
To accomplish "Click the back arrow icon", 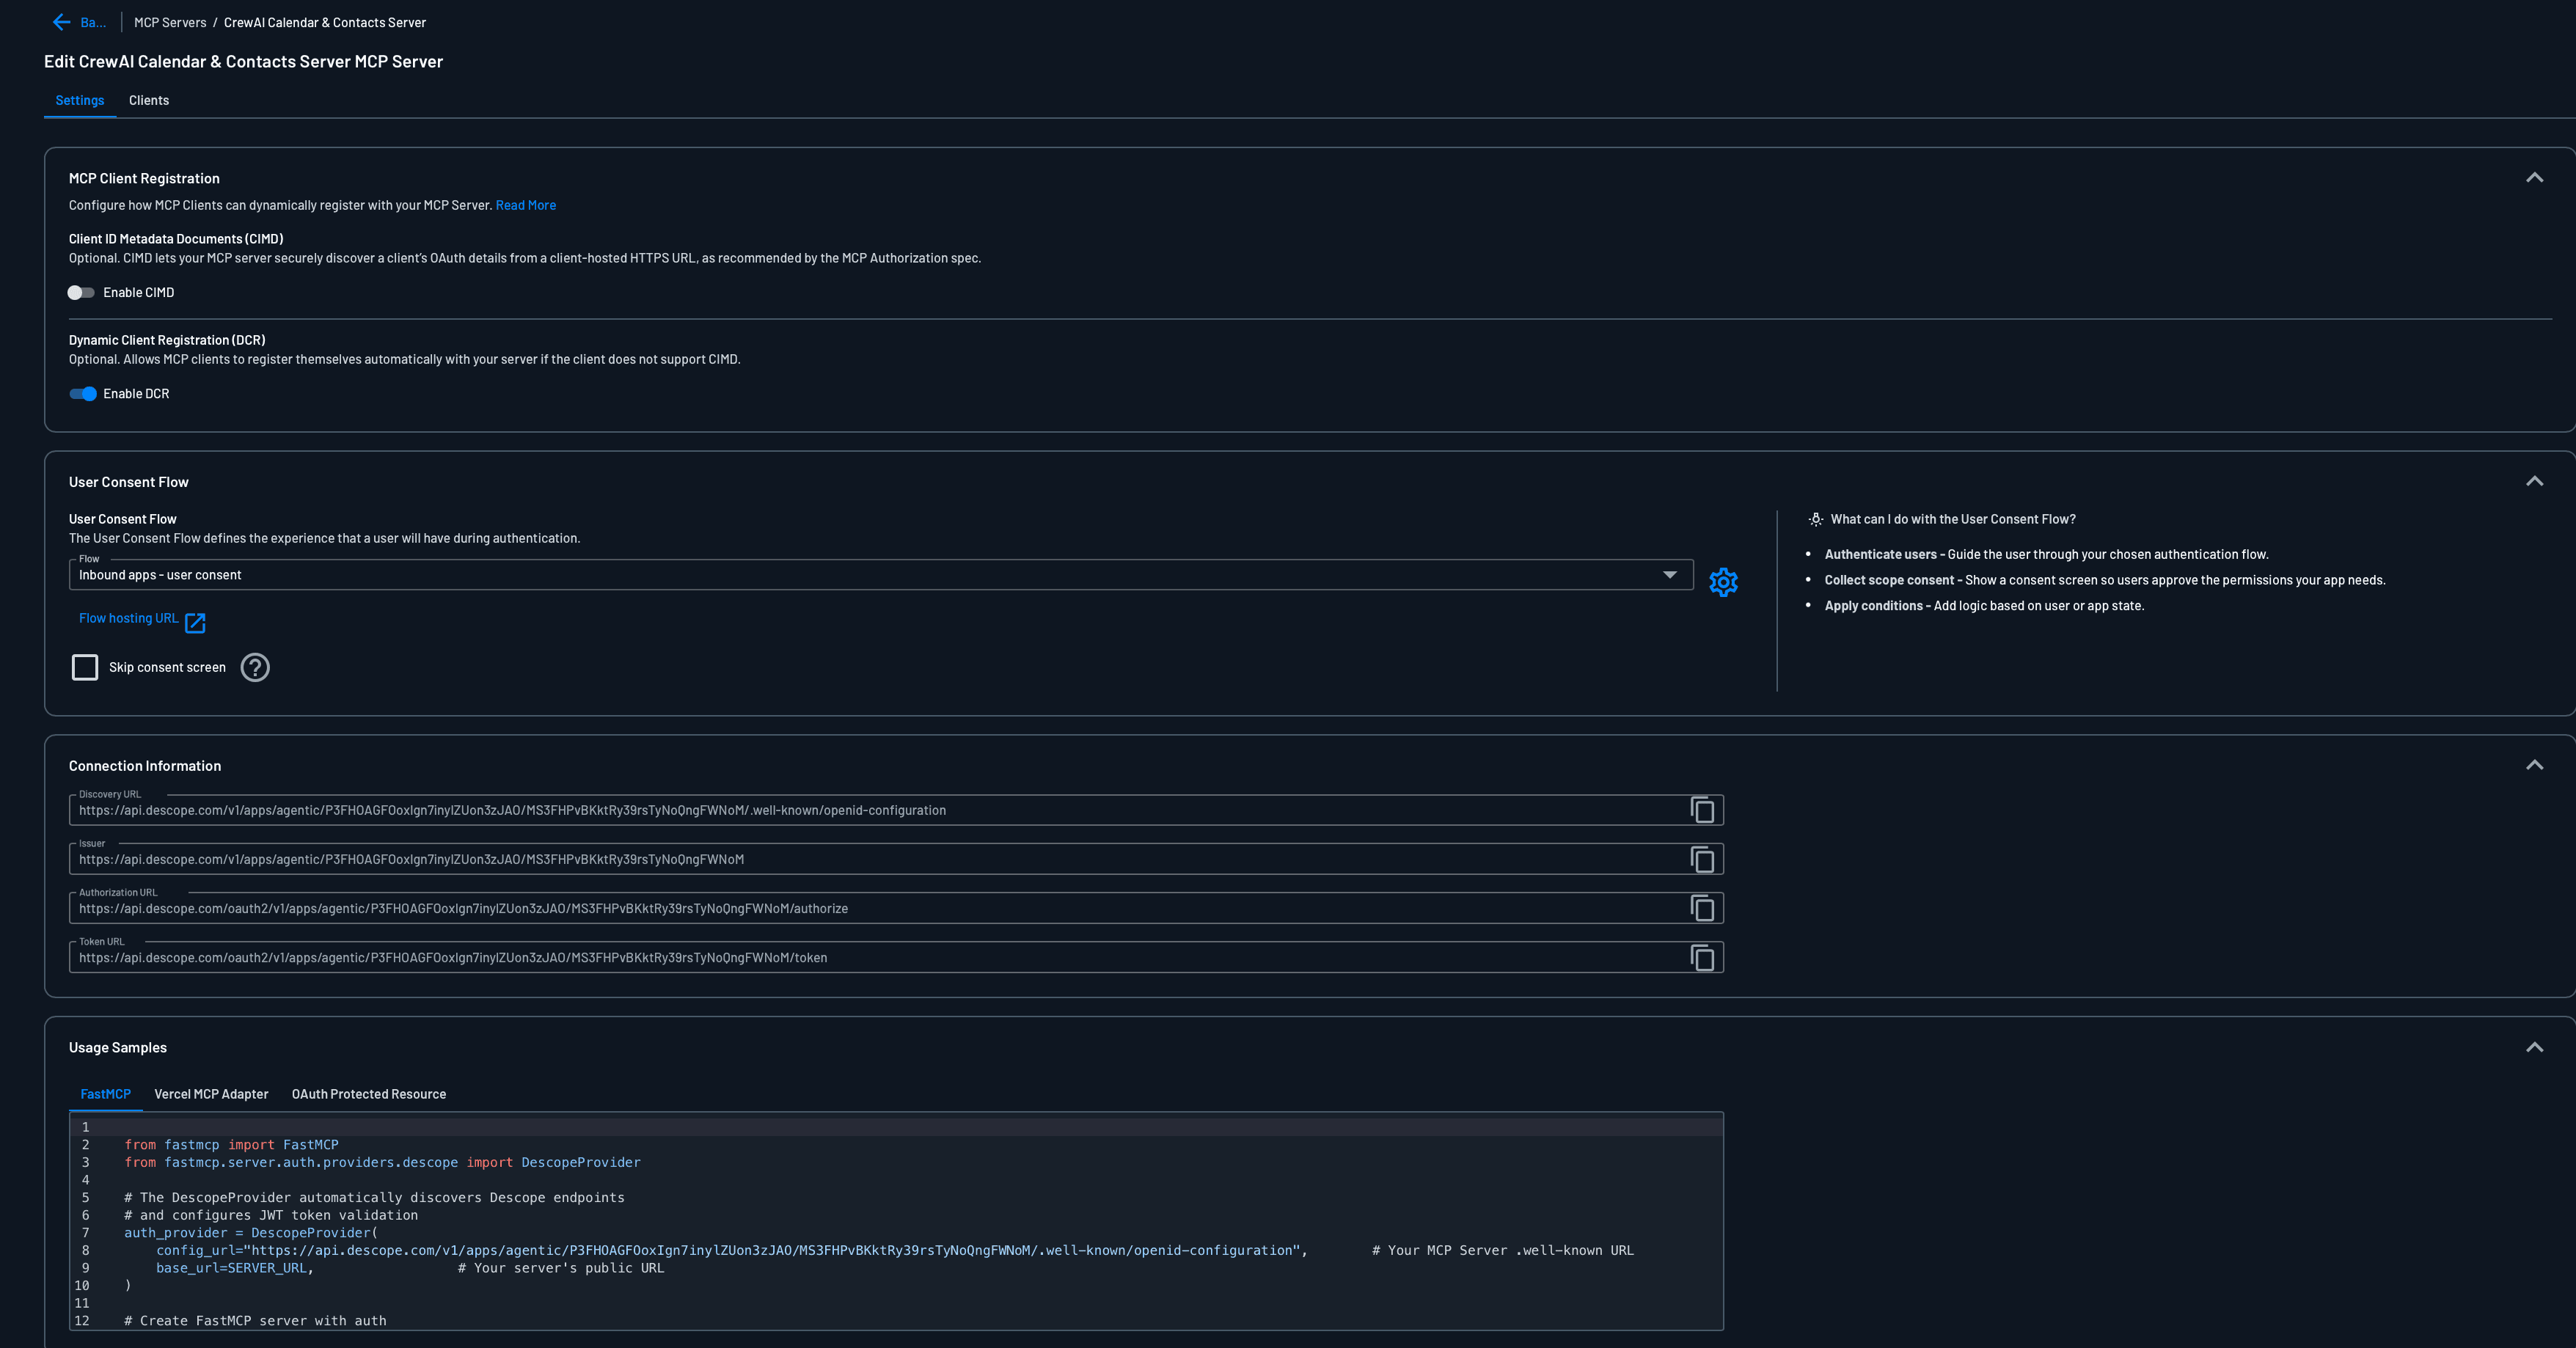I will tap(61, 22).
